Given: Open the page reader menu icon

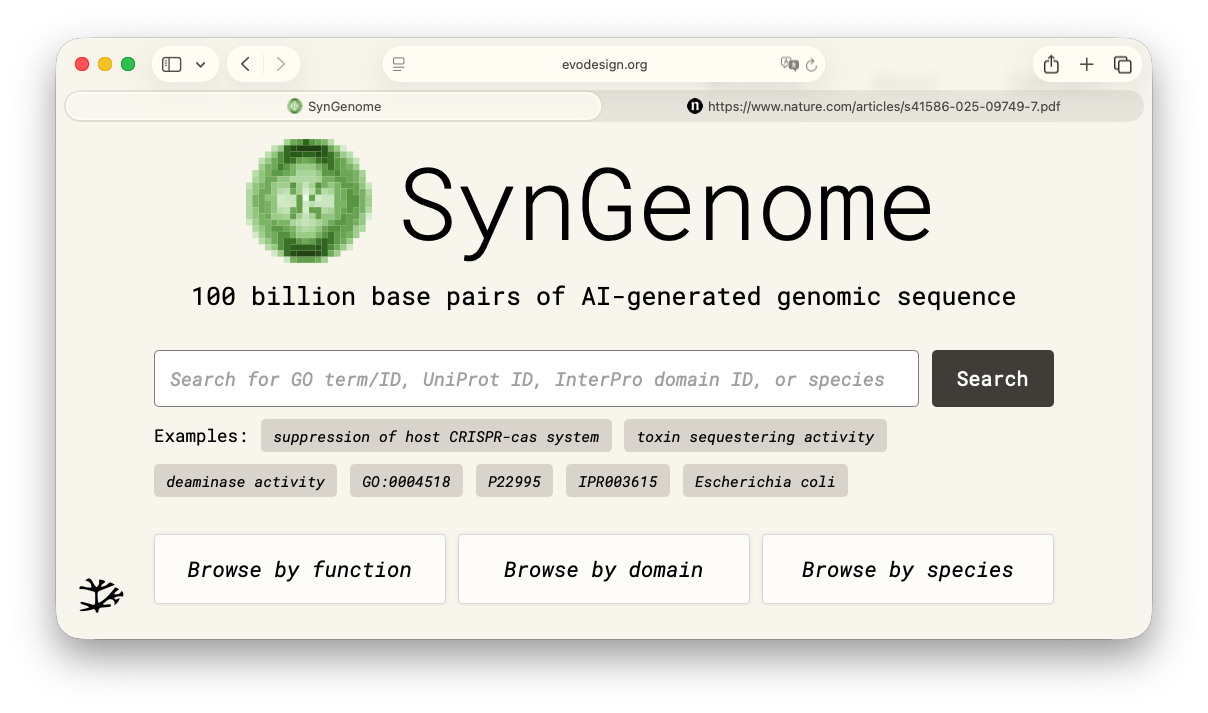Looking at the screenshot, I should tap(399, 64).
